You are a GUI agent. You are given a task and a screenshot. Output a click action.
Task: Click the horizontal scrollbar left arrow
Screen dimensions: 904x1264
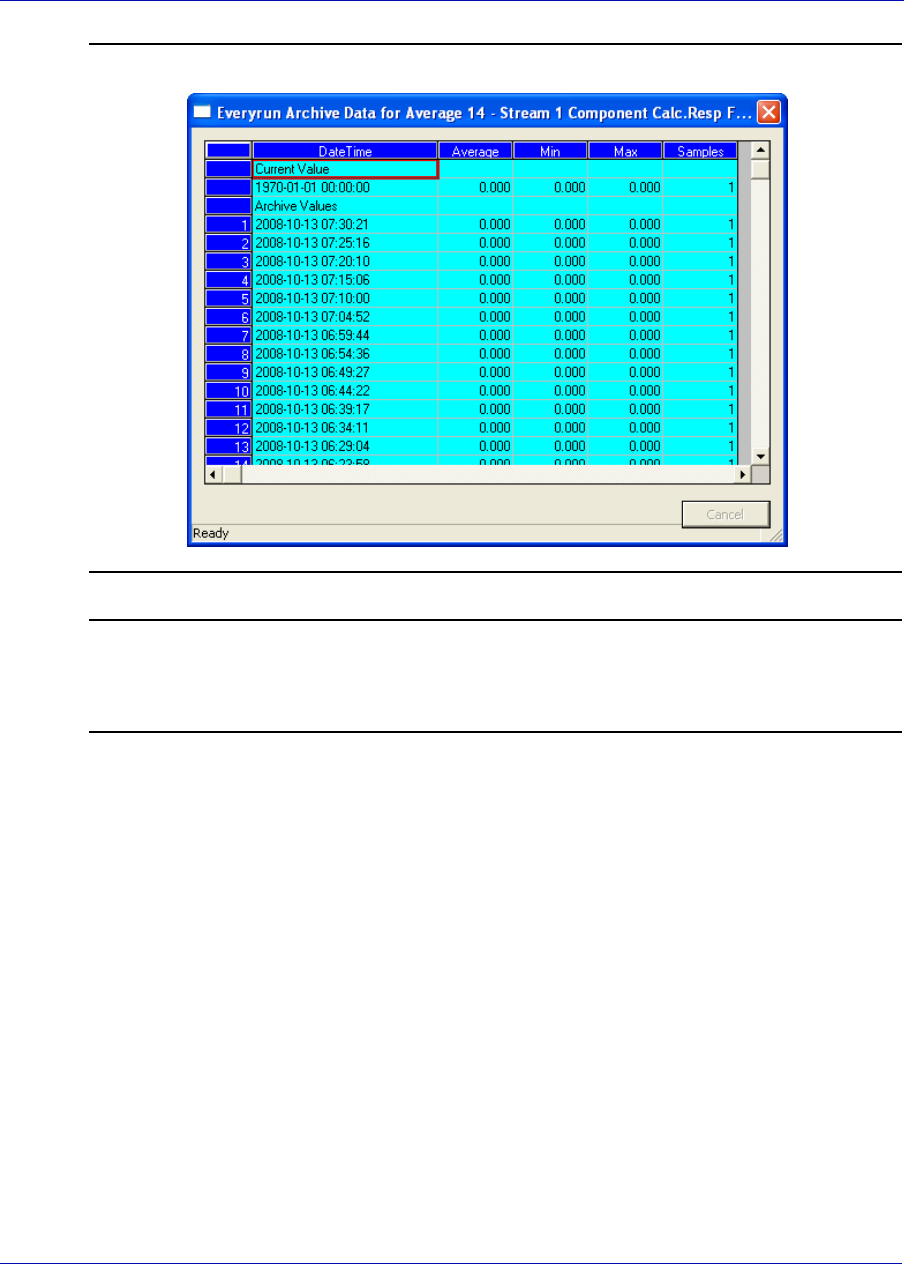coord(214,474)
